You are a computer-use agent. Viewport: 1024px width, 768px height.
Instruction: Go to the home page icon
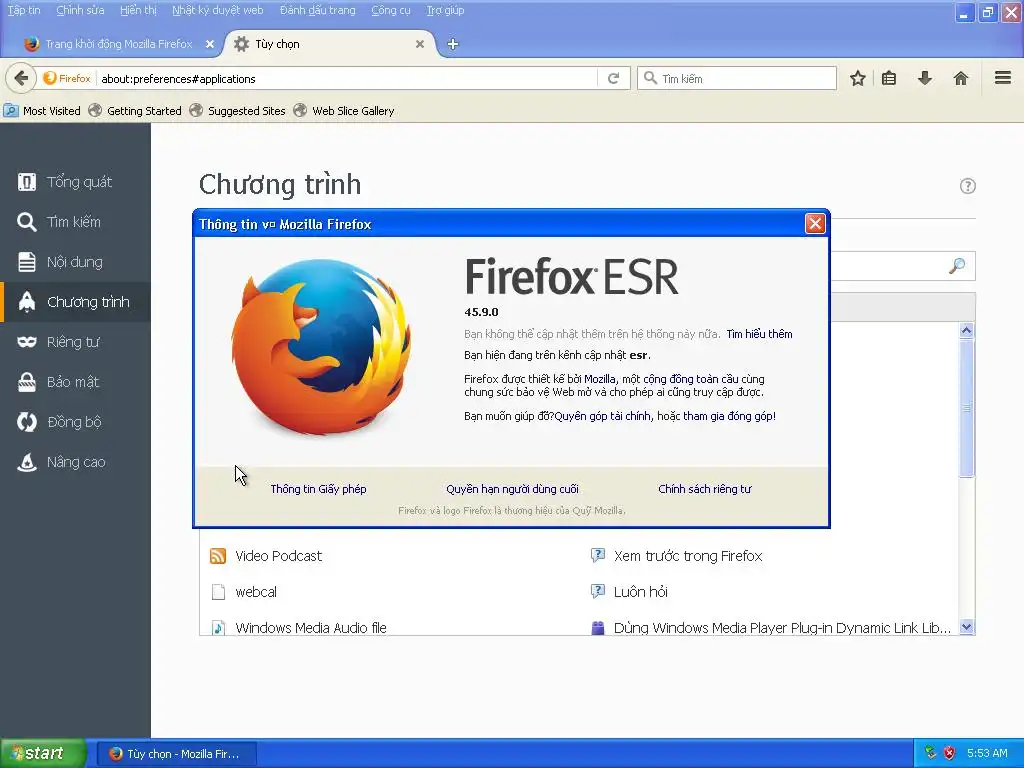pyautogui.click(x=961, y=78)
